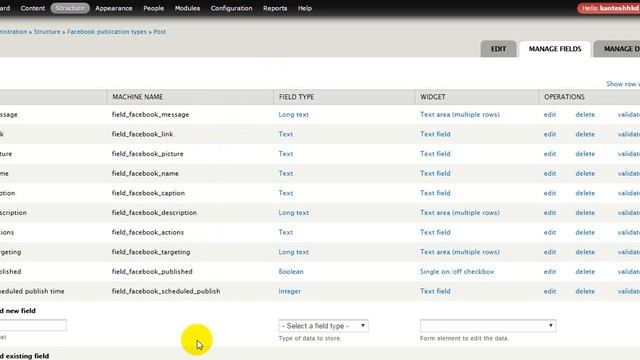
Task: Delete the field_facebook_picture field
Action: 585,154
